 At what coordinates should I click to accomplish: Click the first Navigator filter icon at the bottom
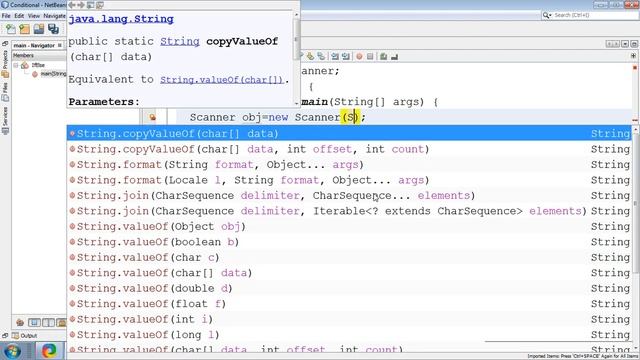[20, 322]
